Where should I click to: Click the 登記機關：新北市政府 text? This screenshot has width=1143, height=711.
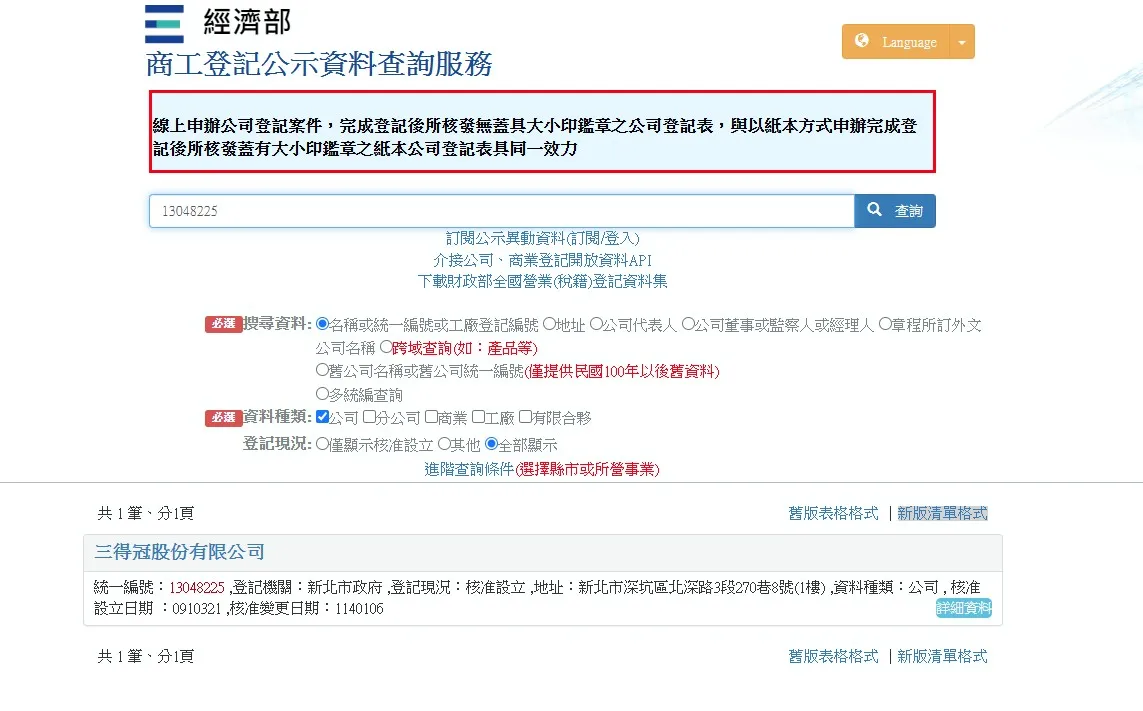[x=308, y=587]
